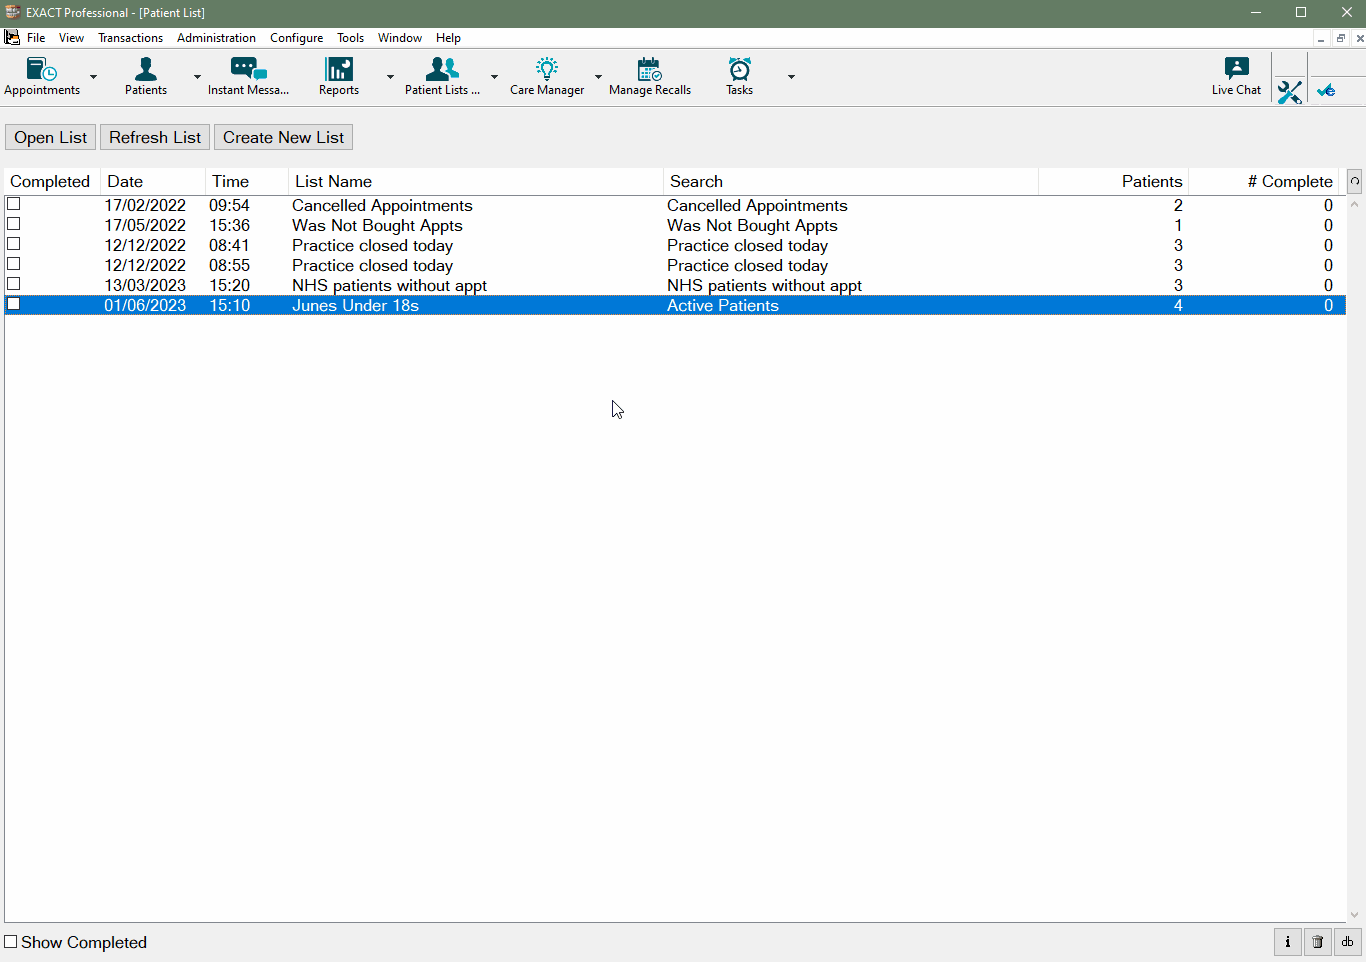Click the delete list trash icon
The width and height of the screenshot is (1366, 962).
(1317, 941)
